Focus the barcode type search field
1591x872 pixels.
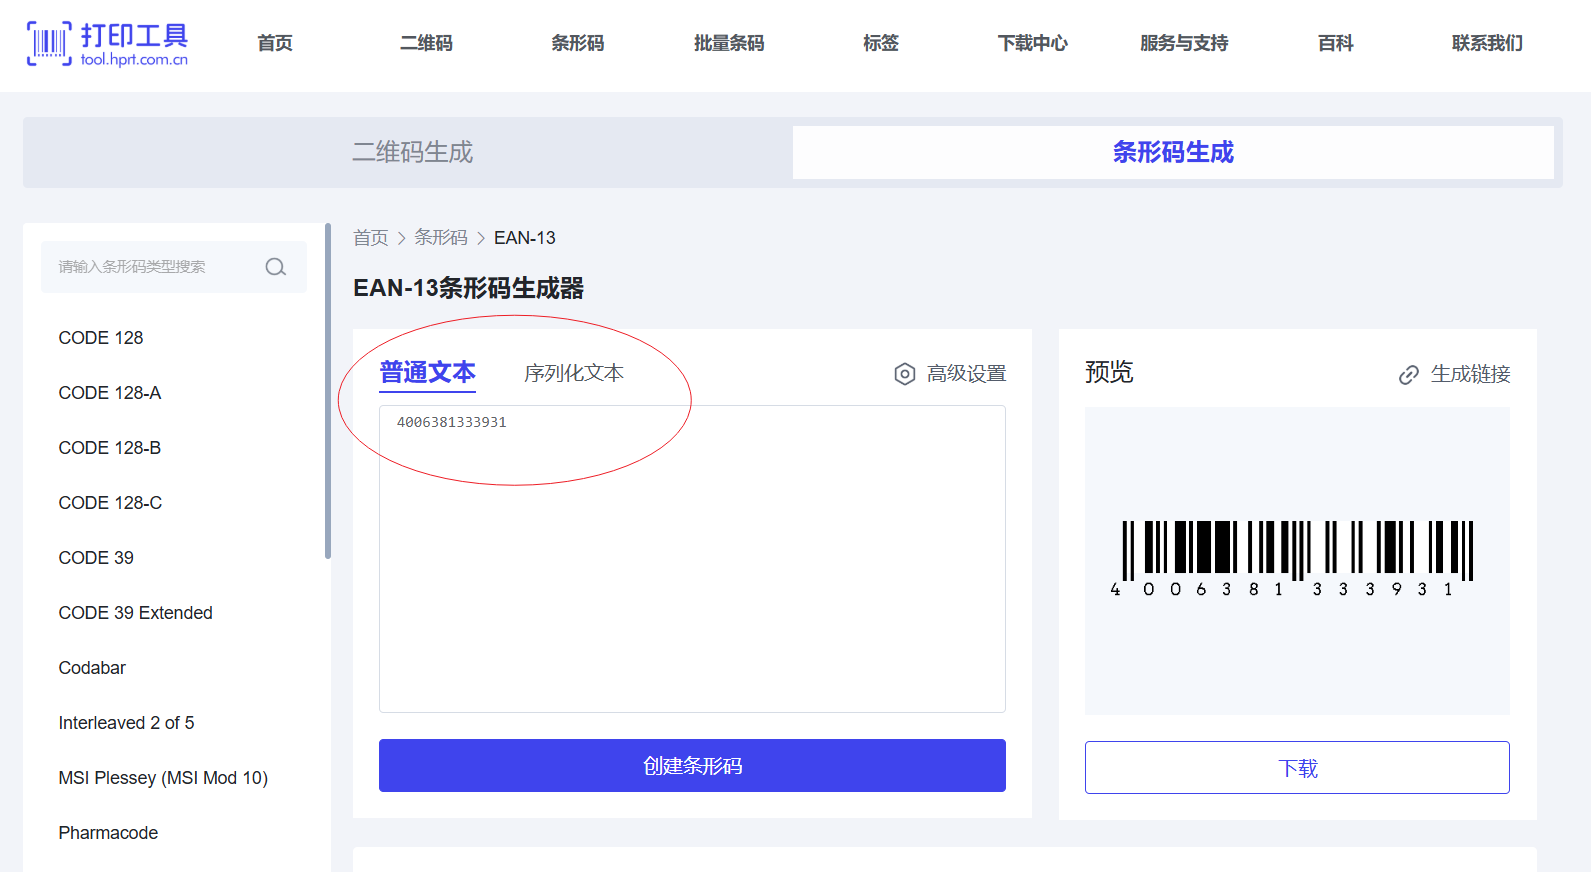[x=174, y=267]
